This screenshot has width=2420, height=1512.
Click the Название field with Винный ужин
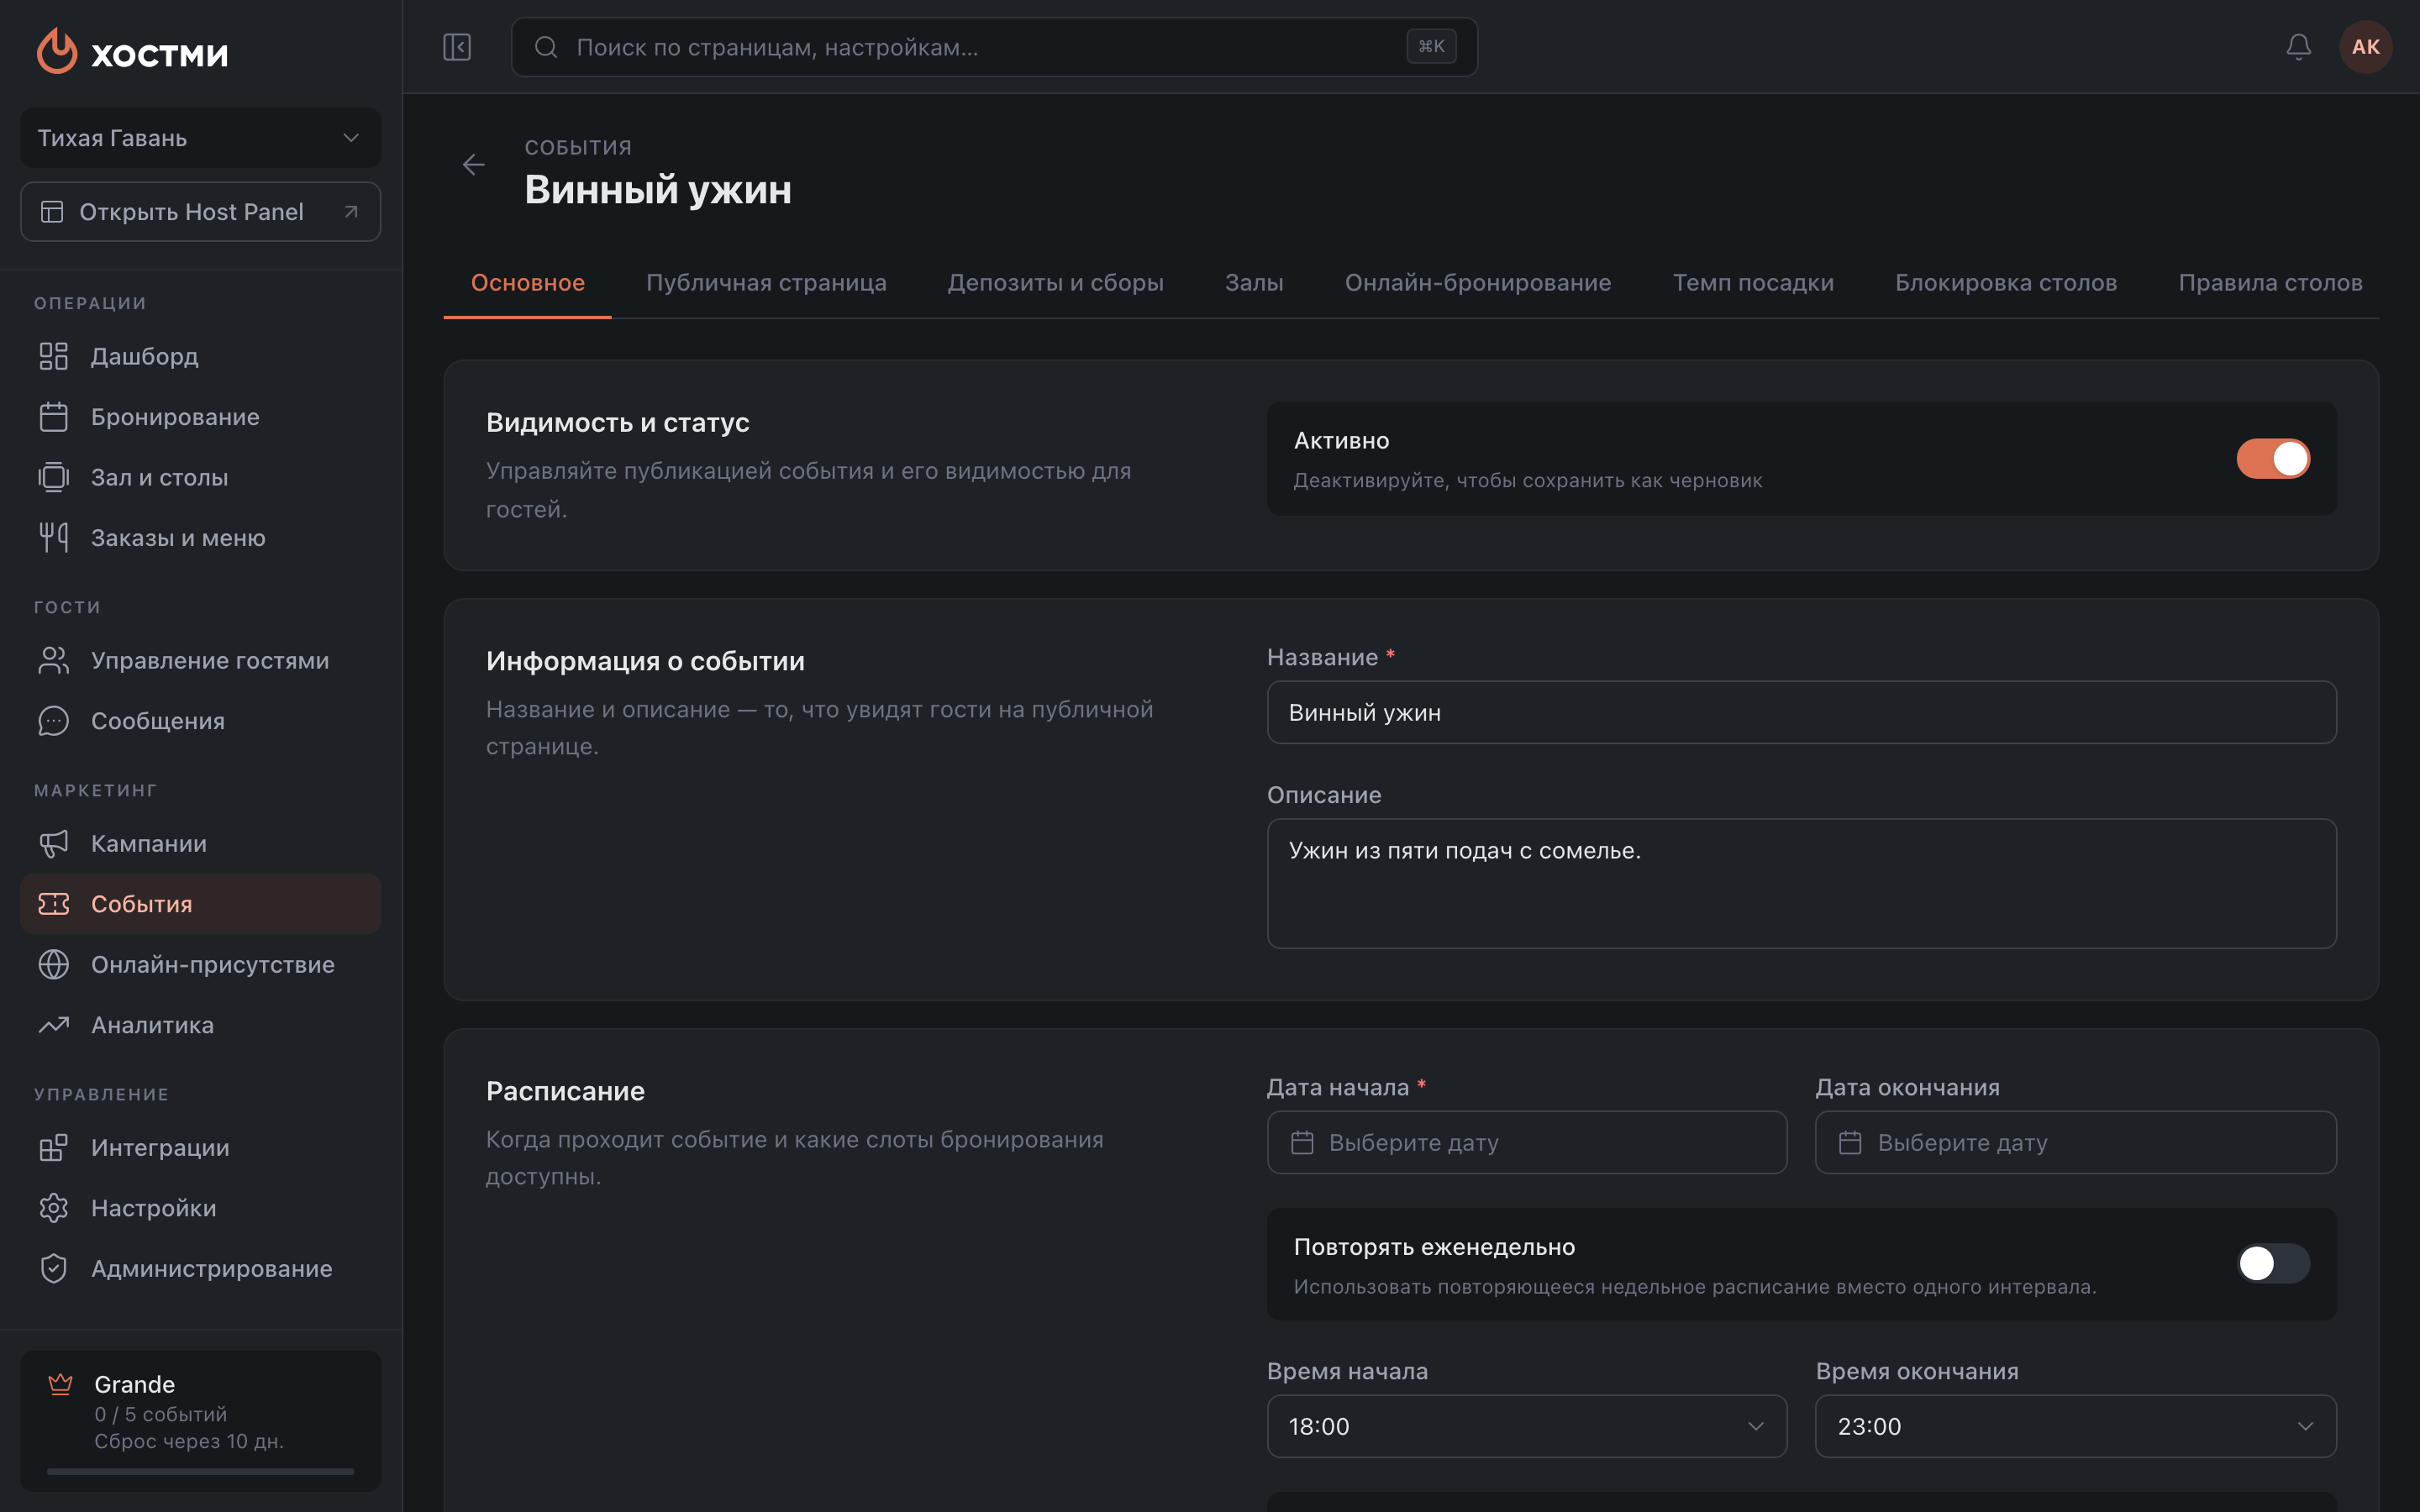point(1801,712)
